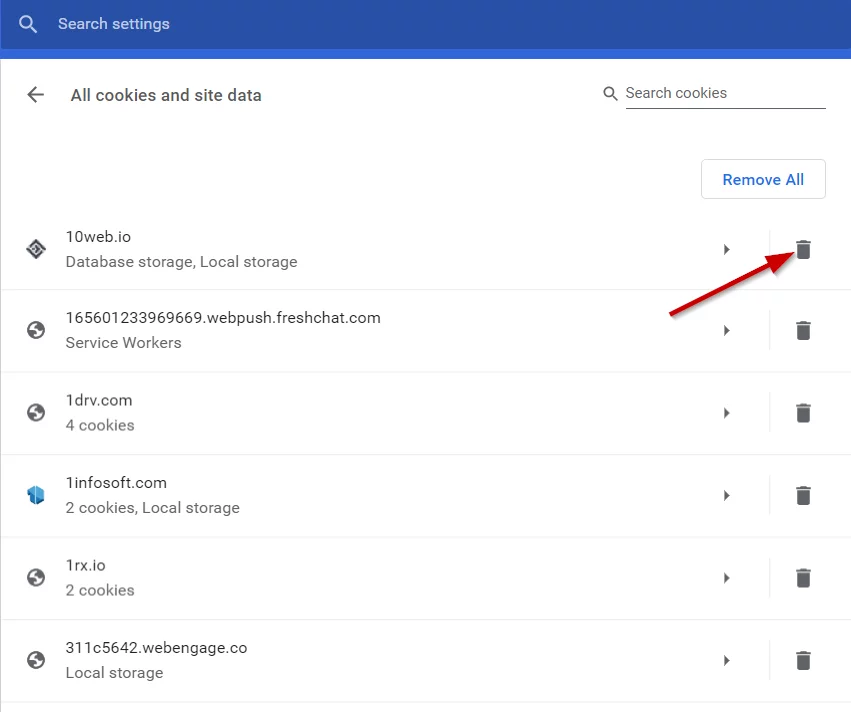Delete 311c5642.webengage.co data with trash icon
The height and width of the screenshot is (712, 851).
click(803, 660)
